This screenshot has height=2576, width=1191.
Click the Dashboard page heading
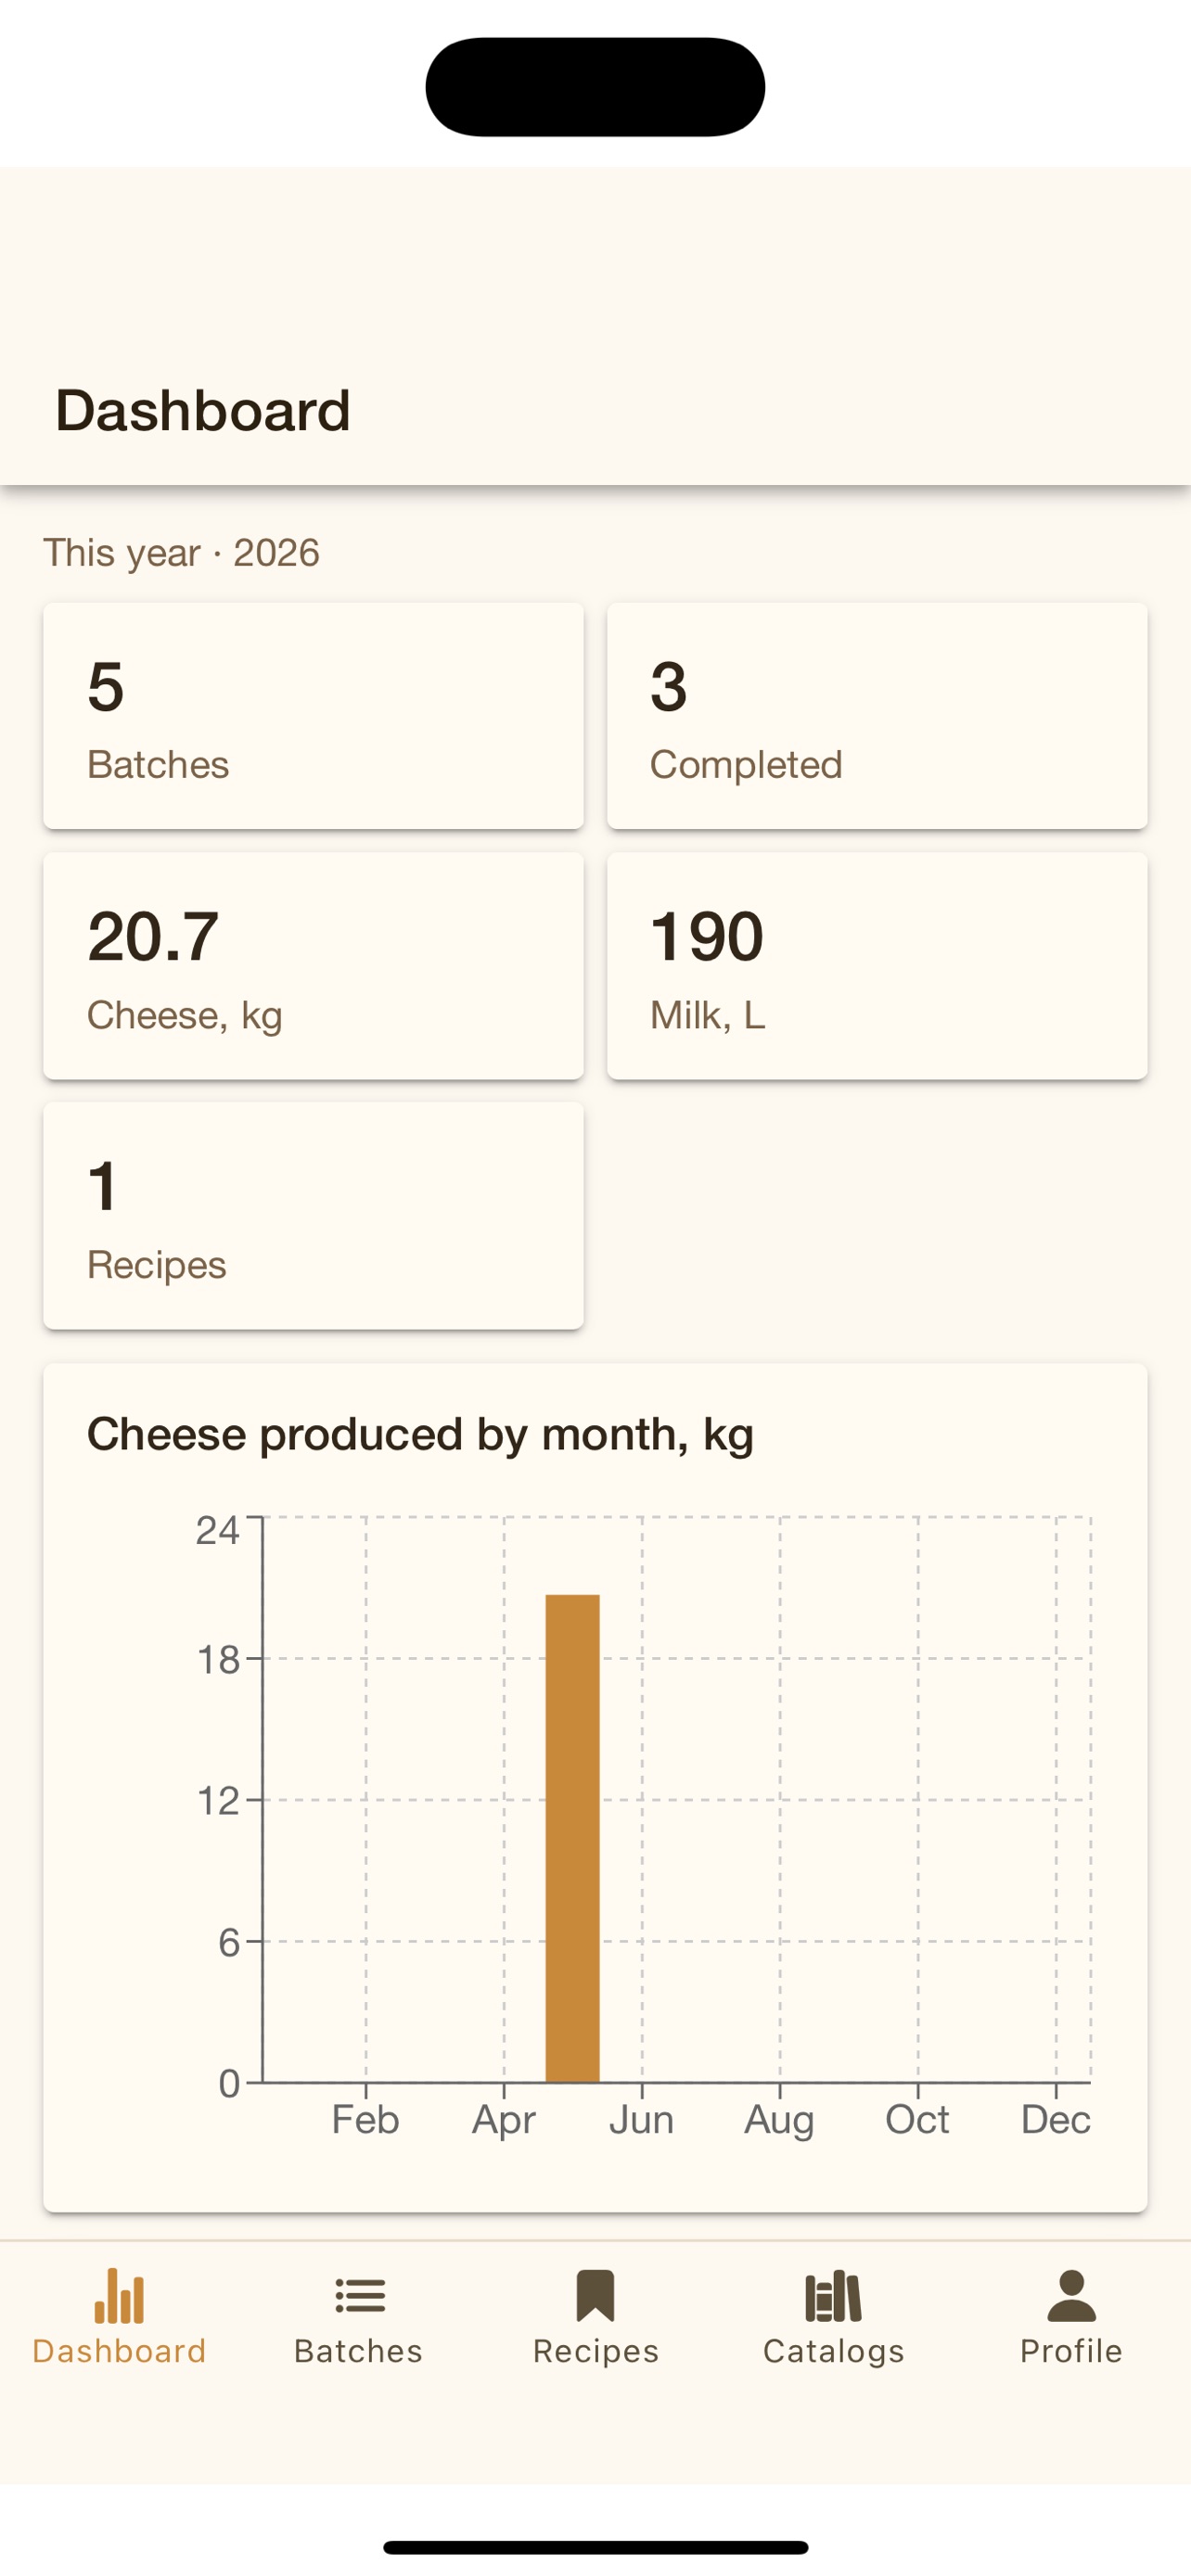click(x=203, y=410)
